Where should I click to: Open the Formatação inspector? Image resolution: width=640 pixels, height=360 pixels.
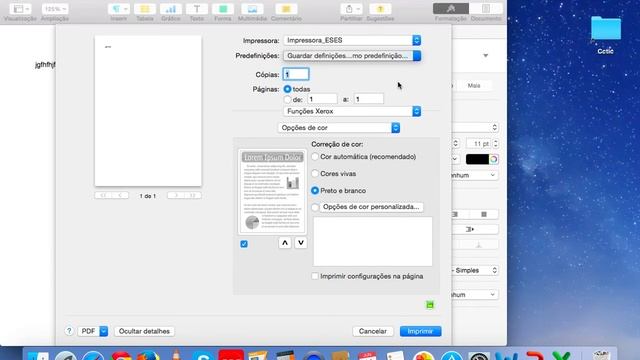click(x=451, y=9)
